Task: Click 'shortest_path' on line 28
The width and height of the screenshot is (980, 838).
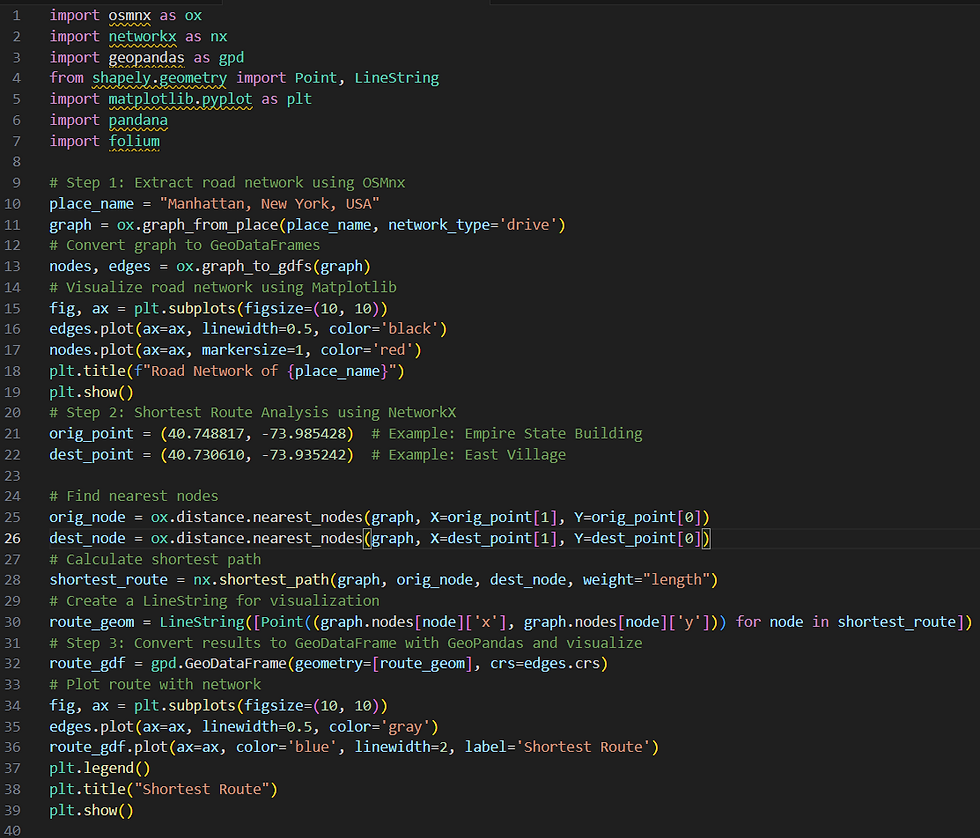Action: [x=274, y=581]
